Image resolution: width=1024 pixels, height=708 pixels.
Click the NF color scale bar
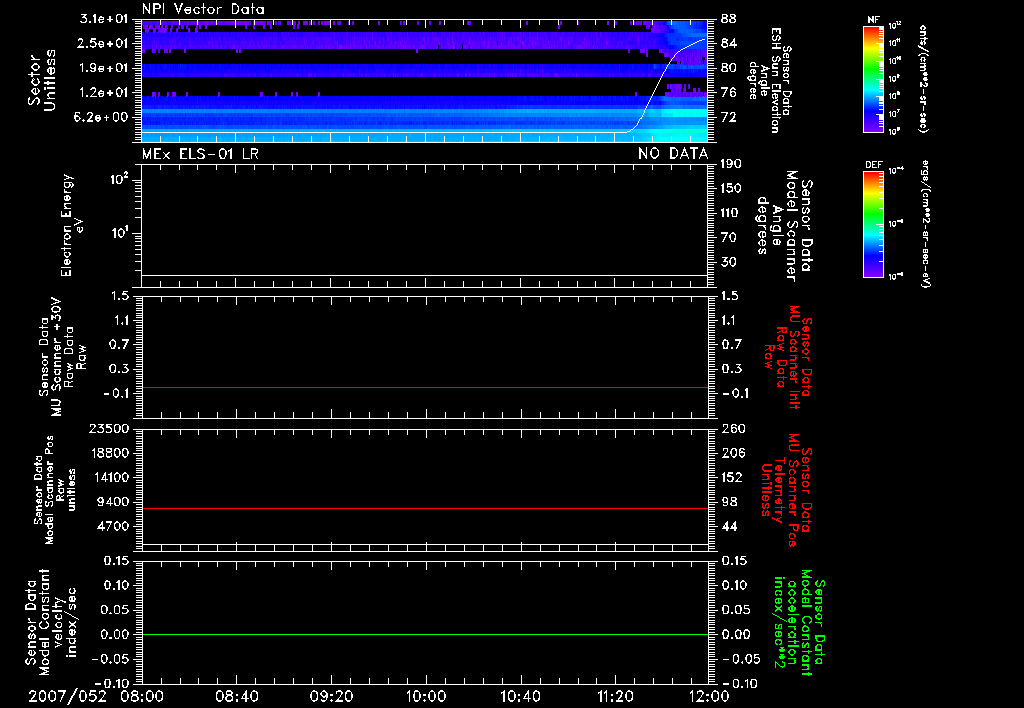click(874, 78)
